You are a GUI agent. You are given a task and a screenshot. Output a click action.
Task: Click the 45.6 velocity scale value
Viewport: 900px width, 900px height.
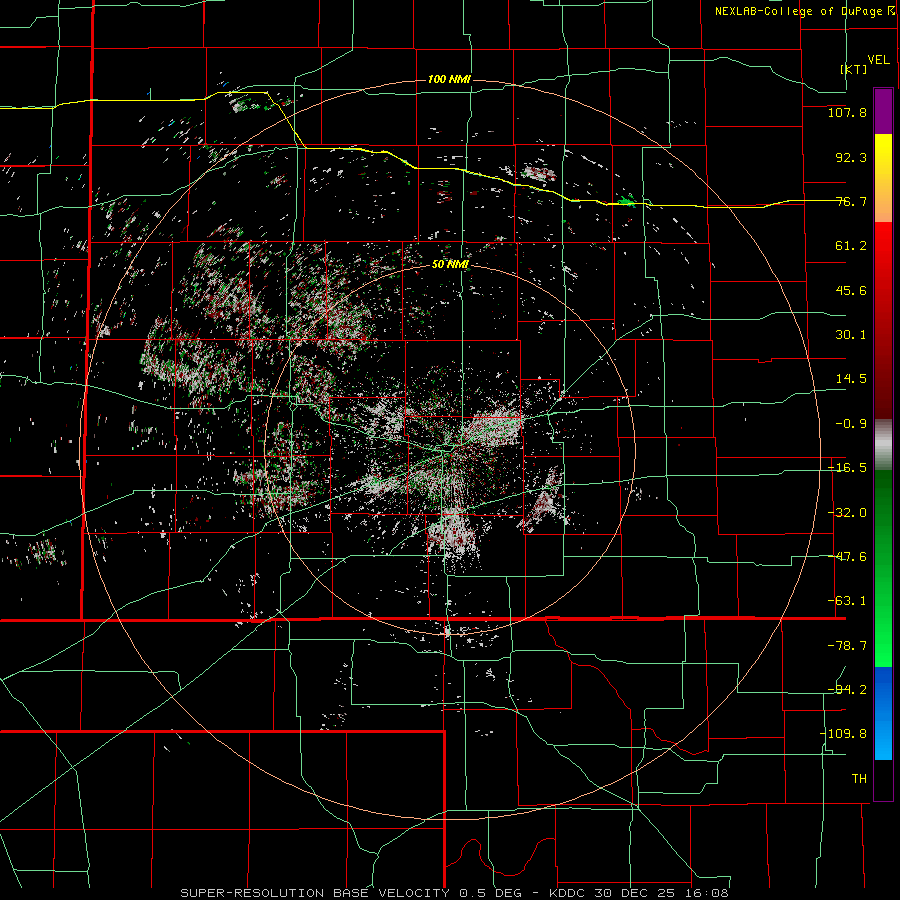tap(851, 290)
